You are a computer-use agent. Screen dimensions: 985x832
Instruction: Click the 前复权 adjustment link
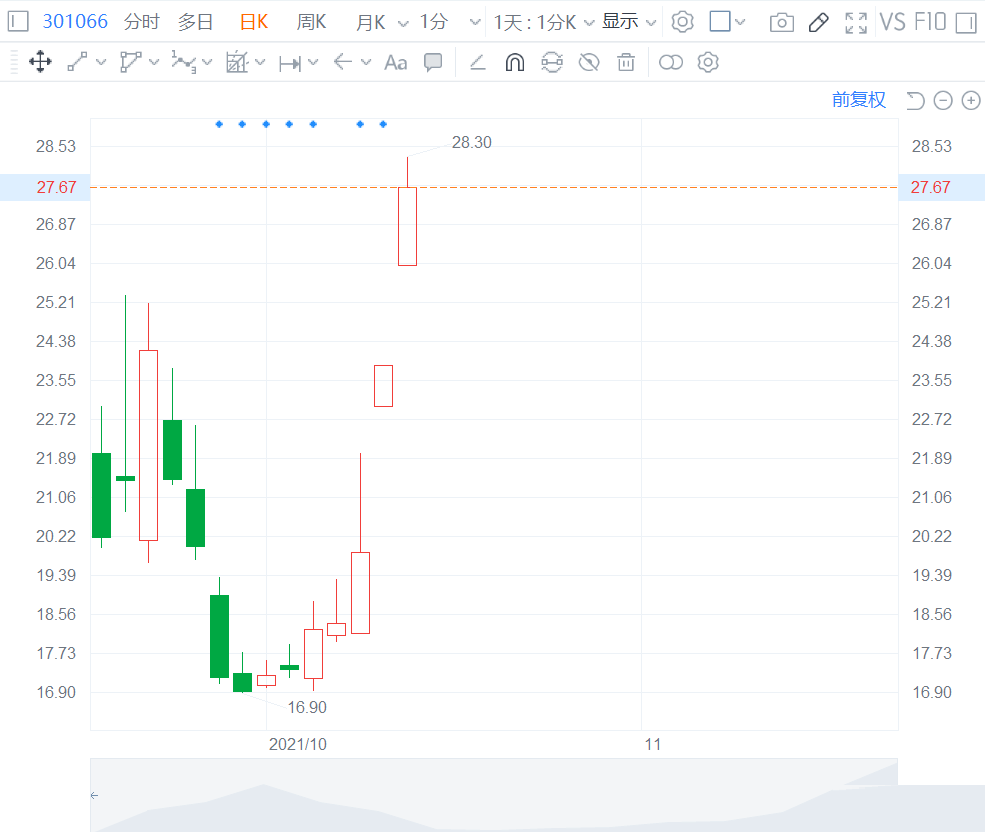(x=859, y=100)
